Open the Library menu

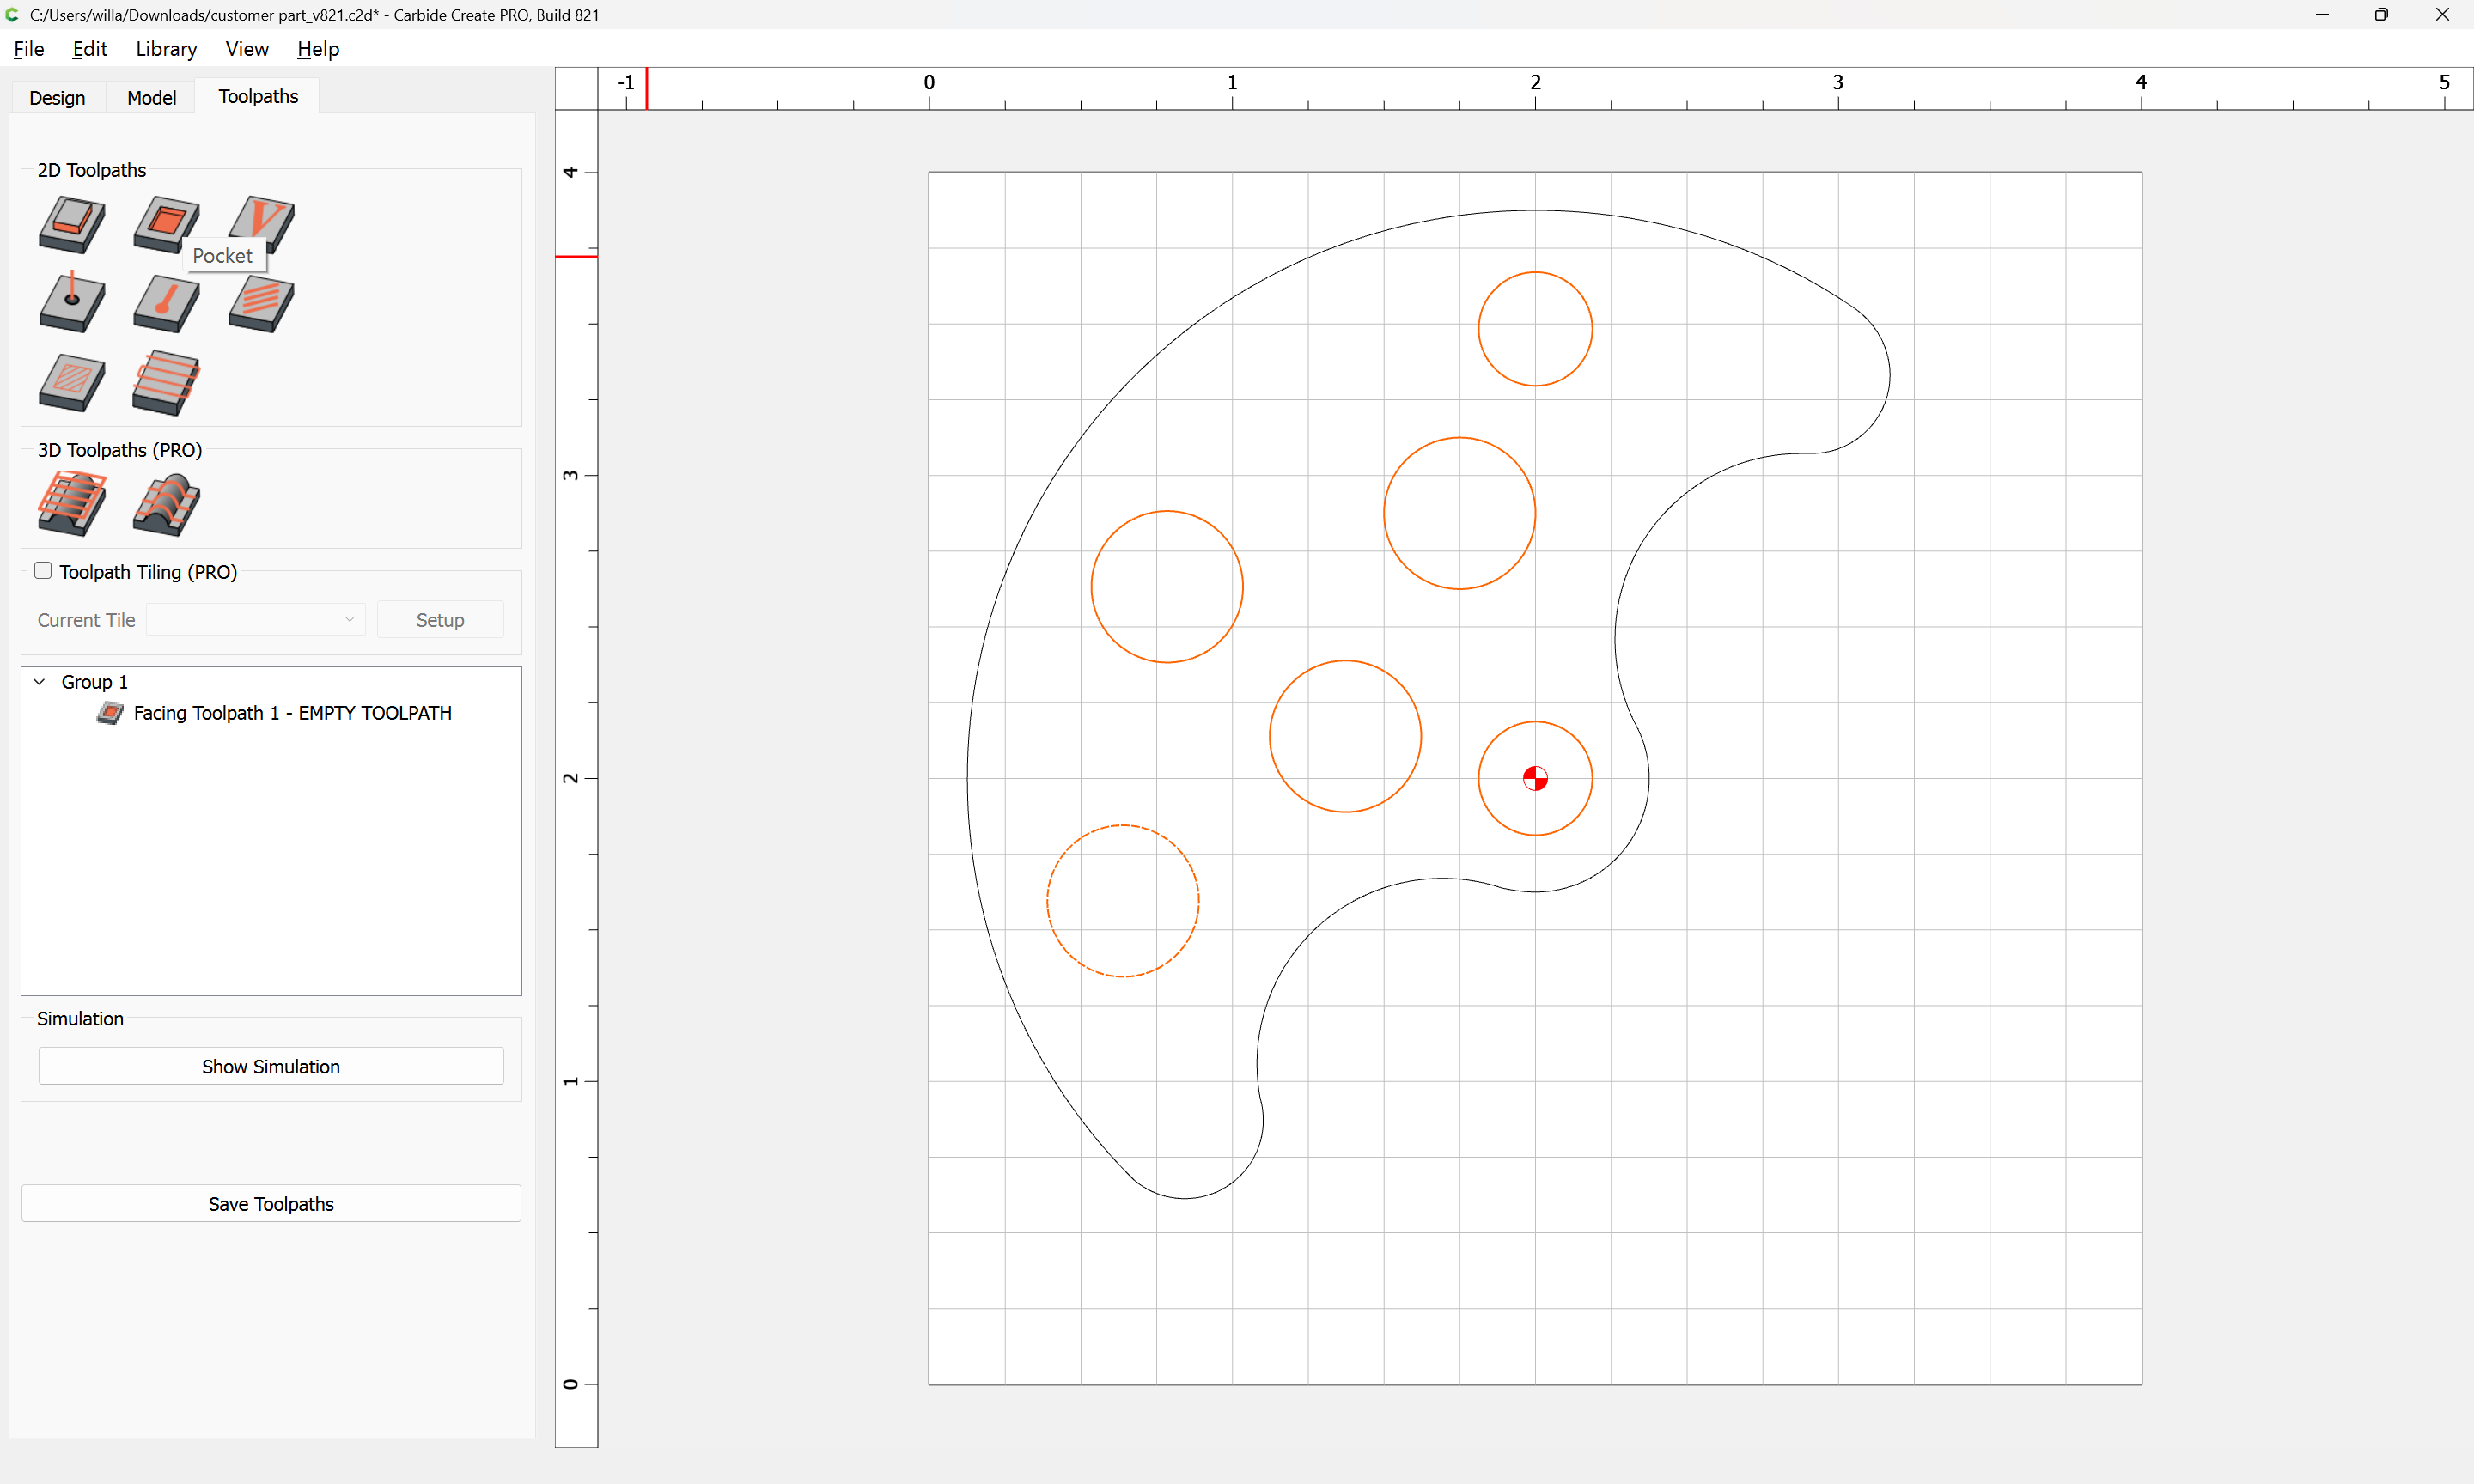(x=166, y=49)
